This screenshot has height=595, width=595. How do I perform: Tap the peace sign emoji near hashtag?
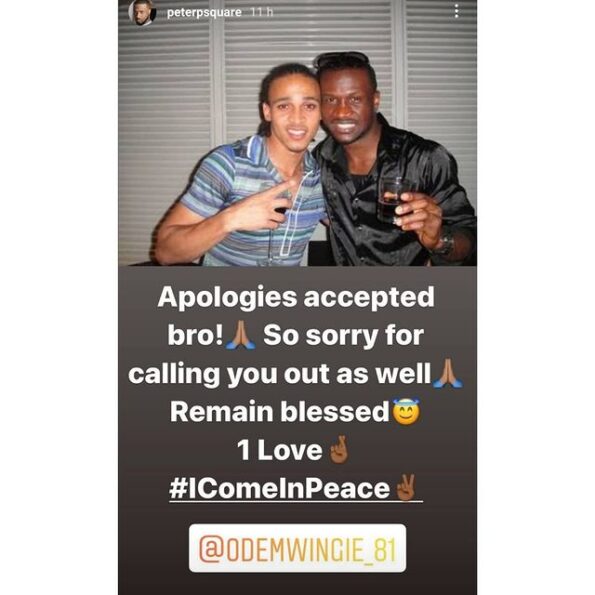click(406, 488)
